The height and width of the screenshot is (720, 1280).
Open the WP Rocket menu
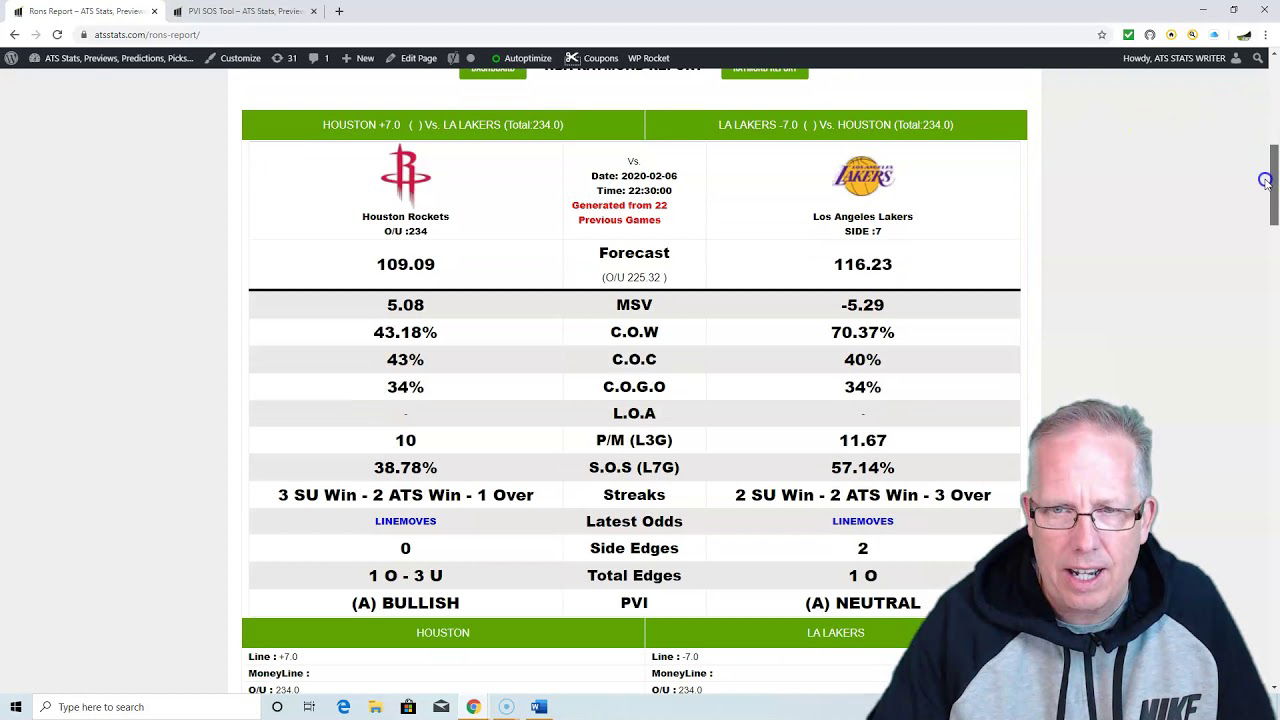point(648,58)
